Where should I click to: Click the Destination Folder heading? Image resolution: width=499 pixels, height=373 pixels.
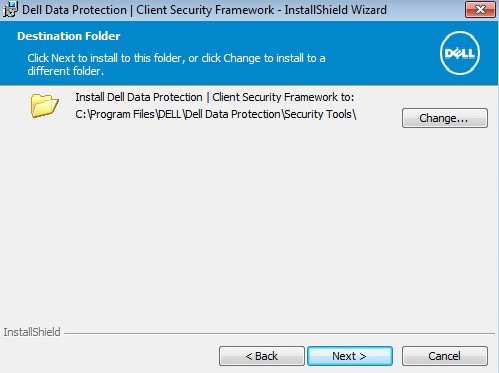click(x=69, y=36)
